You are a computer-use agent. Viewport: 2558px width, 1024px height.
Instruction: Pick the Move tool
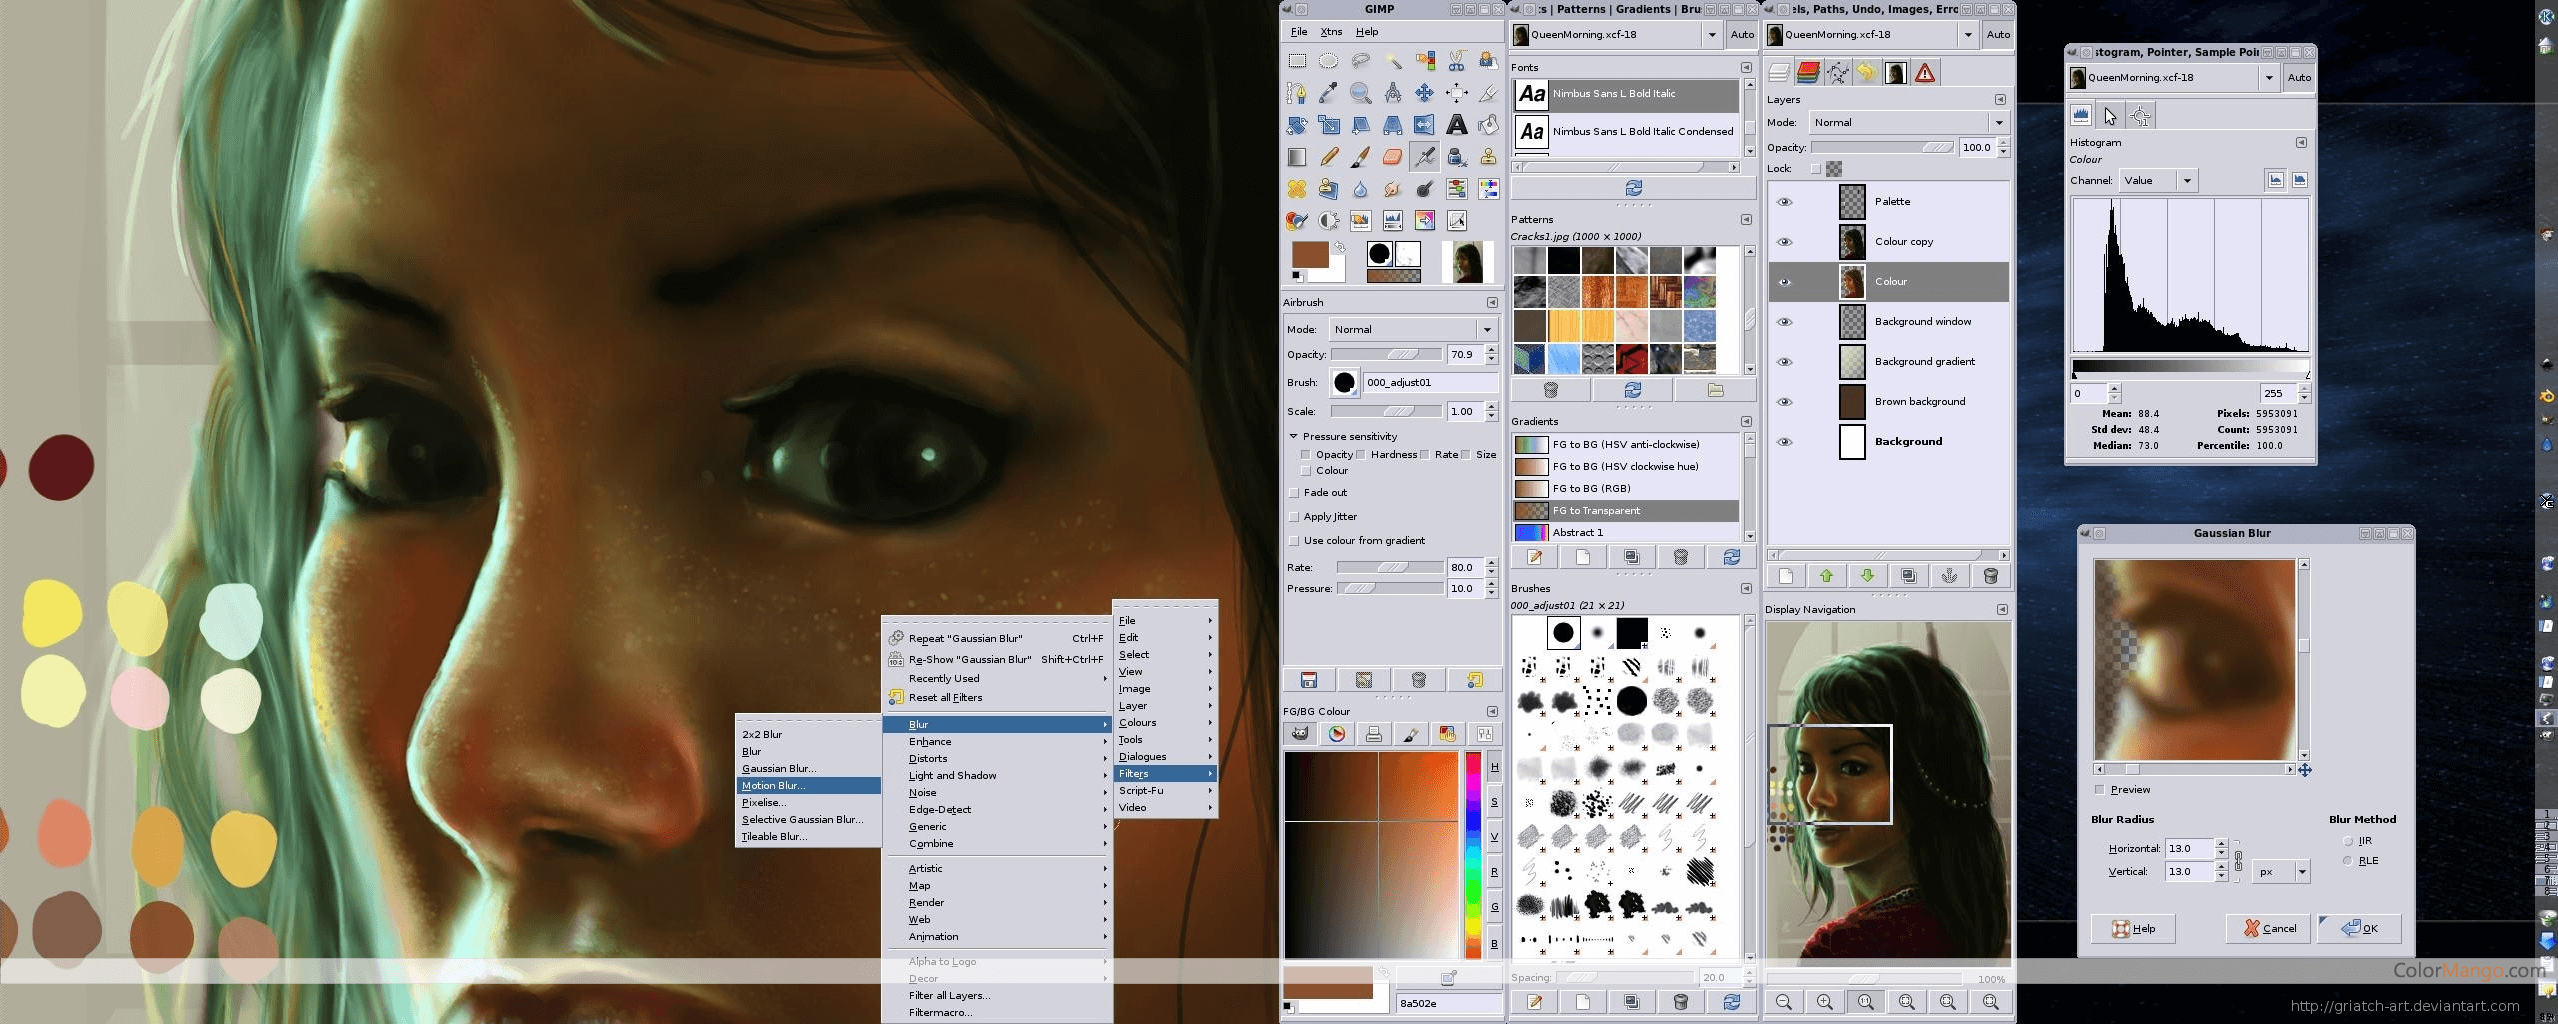point(1424,93)
